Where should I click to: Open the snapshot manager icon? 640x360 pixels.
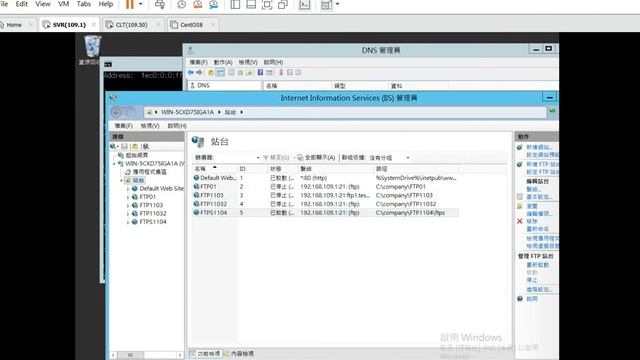(x=213, y=4)
